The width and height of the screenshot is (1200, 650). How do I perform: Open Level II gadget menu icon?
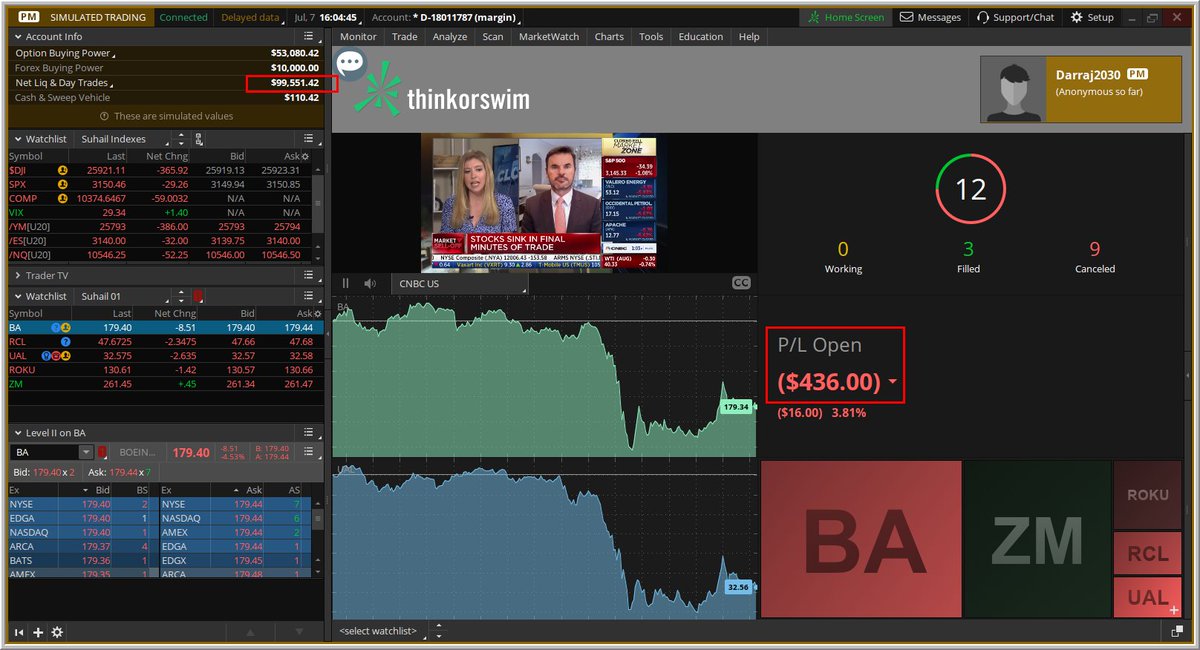pyautogui.click(x=309, y=433)
